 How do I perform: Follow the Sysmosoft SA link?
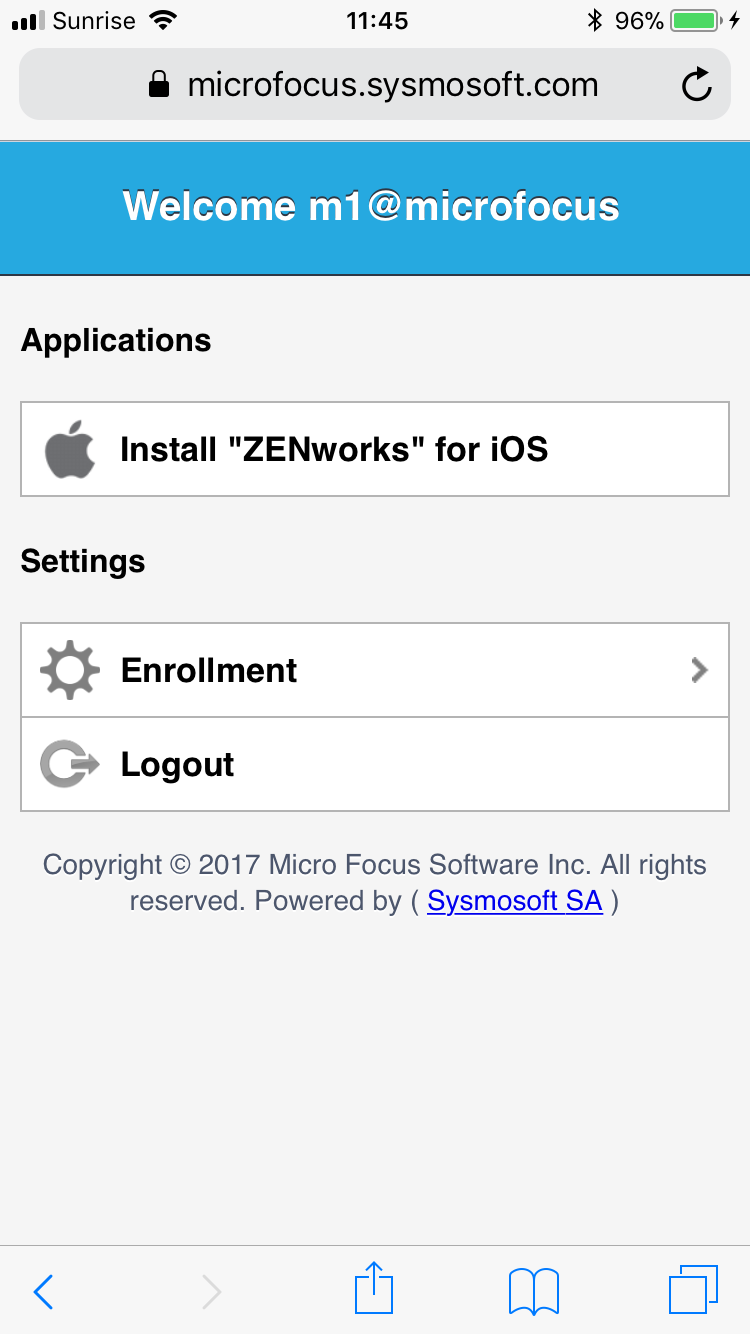(514, 901)
